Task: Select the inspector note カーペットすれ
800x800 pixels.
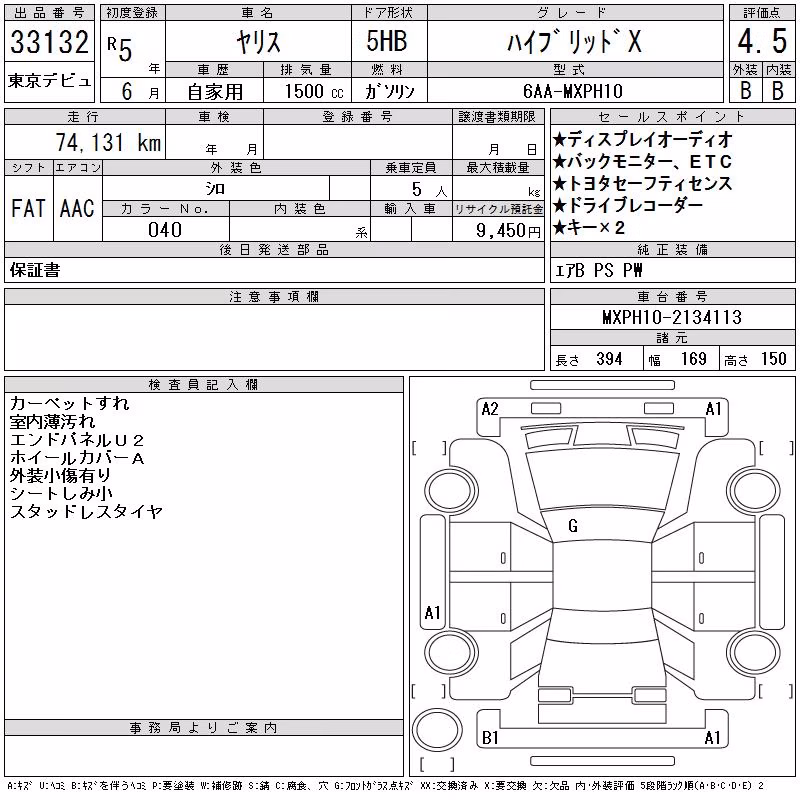Action: [x=70, y=404]
